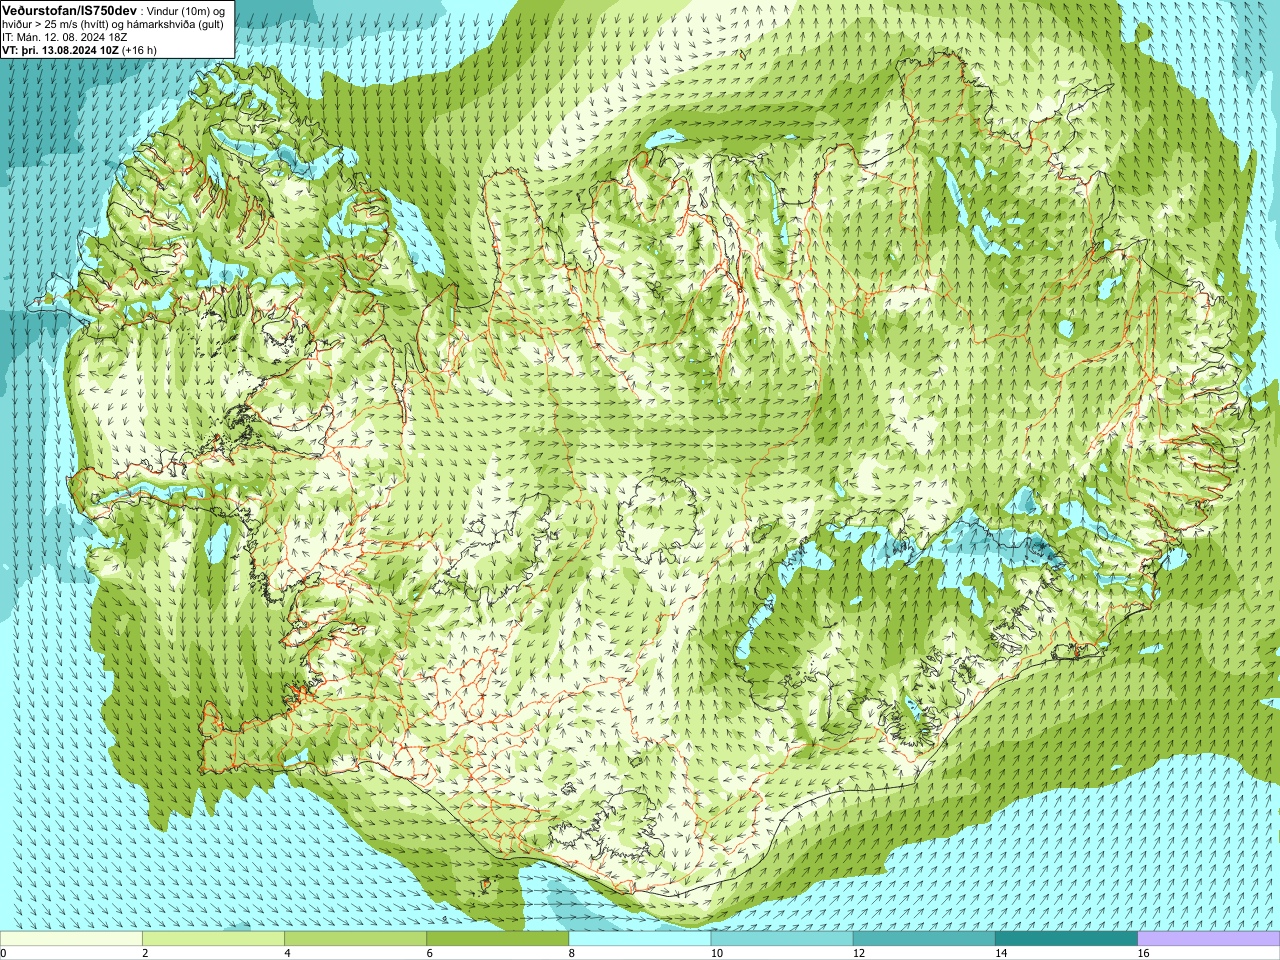The width and height of the screenshot is (1280, 960).
Task: Click the legend scale label '0'
Action: coord(4,953)
